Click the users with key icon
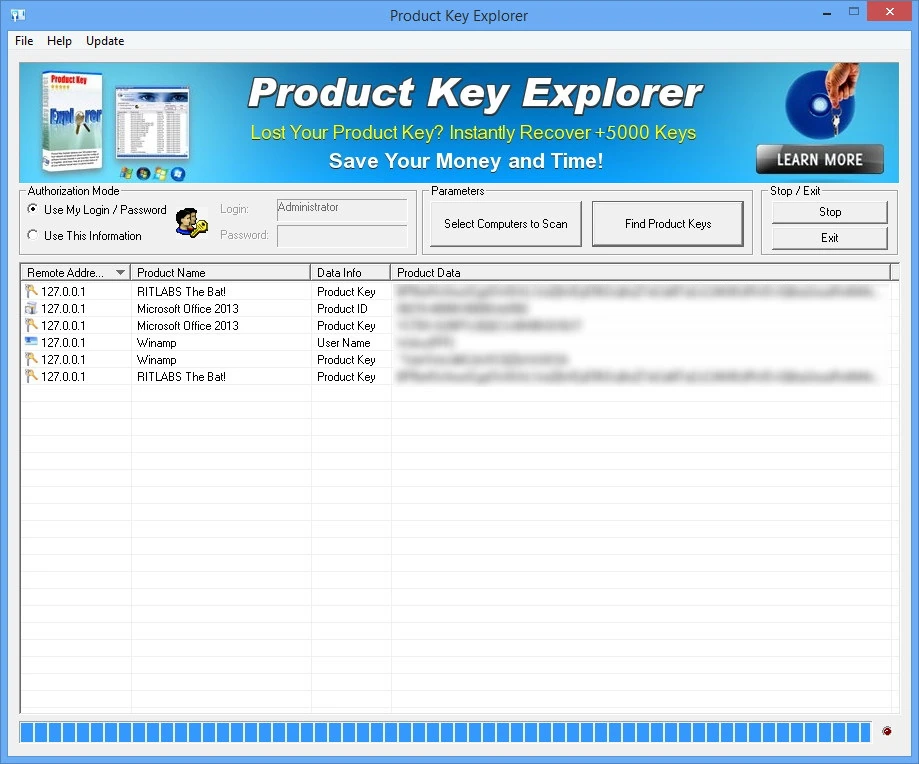The image size is (919, 764). (x=192, y=223)
